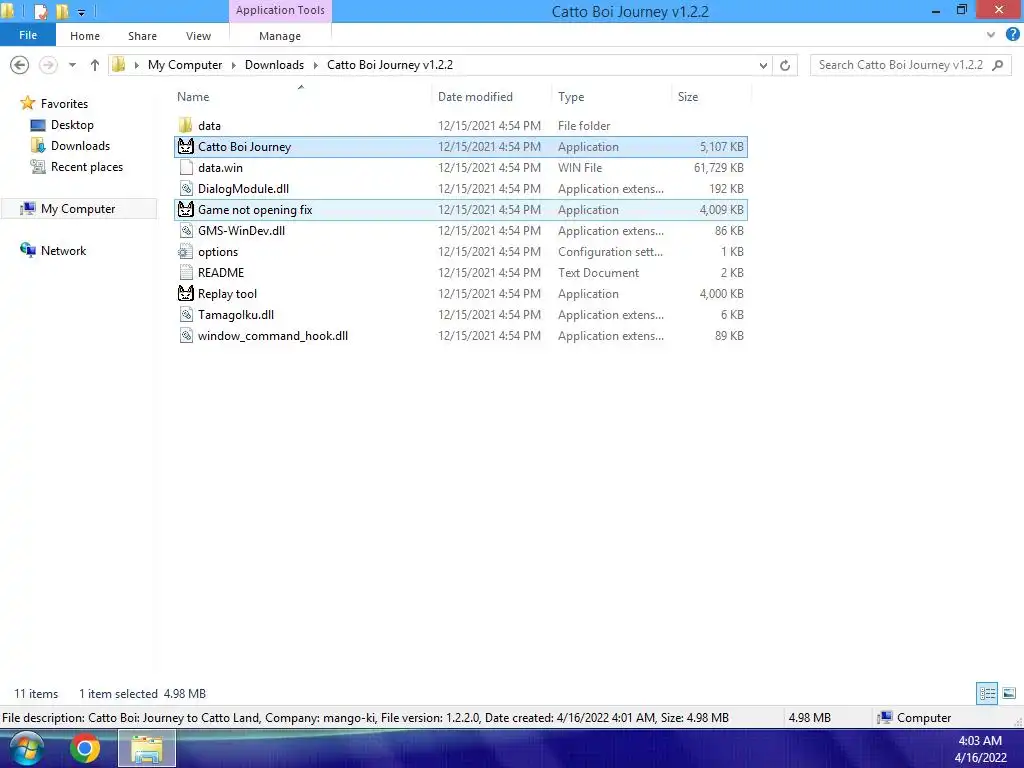Open the Share ribbon tab
This screenshot has width=1024, height=768.
[x=142, y=36]
